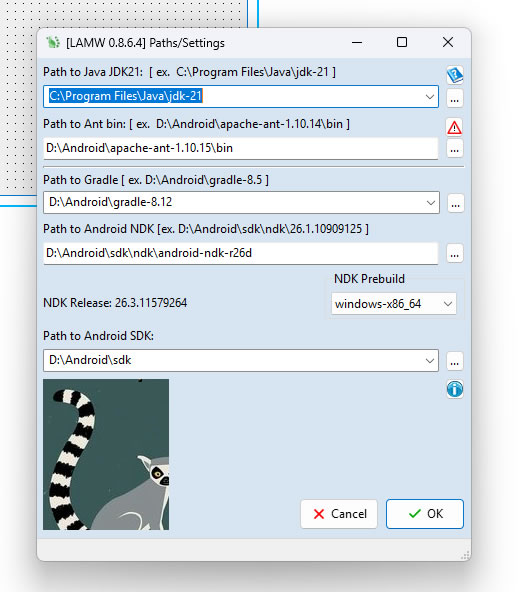Click the lemur picture
Image resolution: width=532 pixels, height=592 pixels.
[x=106, y=454]
